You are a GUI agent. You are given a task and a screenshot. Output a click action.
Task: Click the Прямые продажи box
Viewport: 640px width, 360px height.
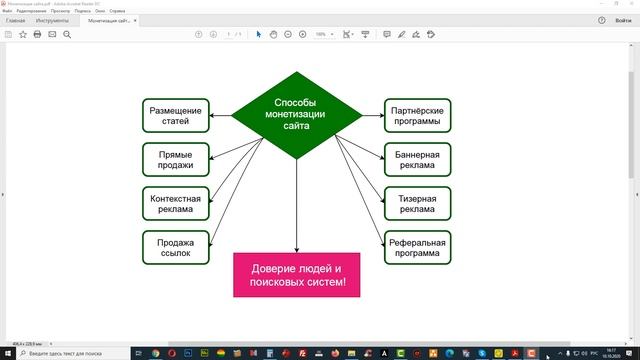coord(176,160)
